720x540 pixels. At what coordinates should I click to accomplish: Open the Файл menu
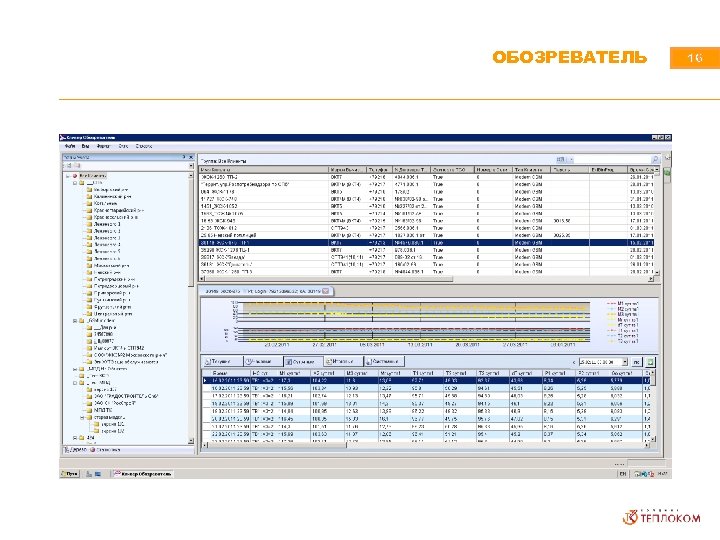pos(70,146)
